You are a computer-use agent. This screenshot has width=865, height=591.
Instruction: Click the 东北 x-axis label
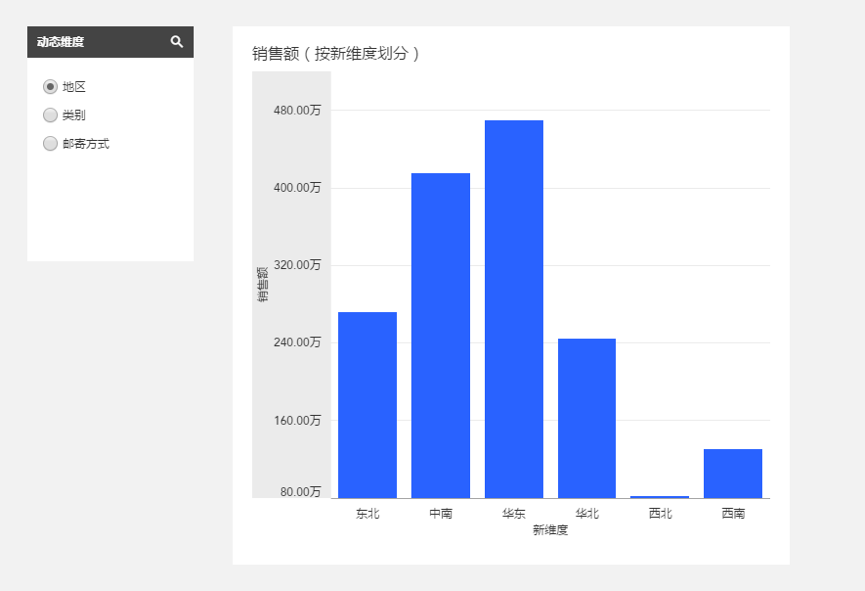pos(367,514)
